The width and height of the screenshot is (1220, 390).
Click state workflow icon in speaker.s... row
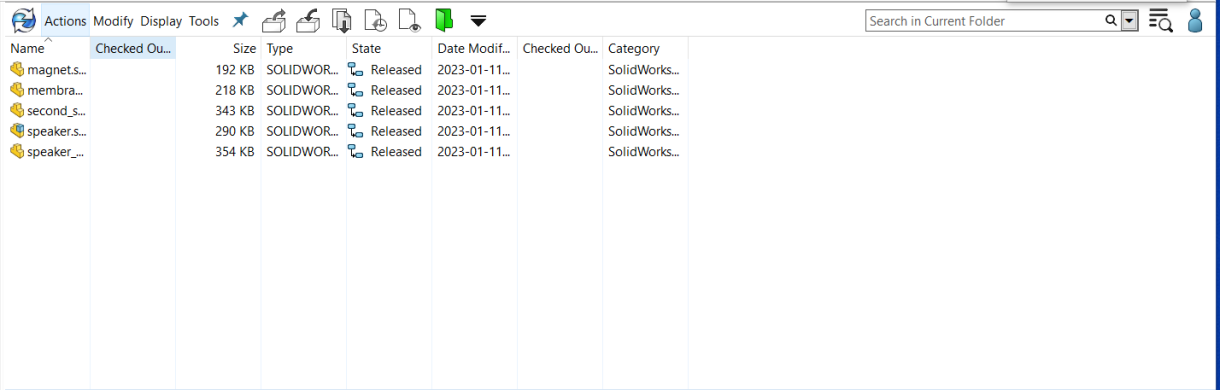coord(355,131)
